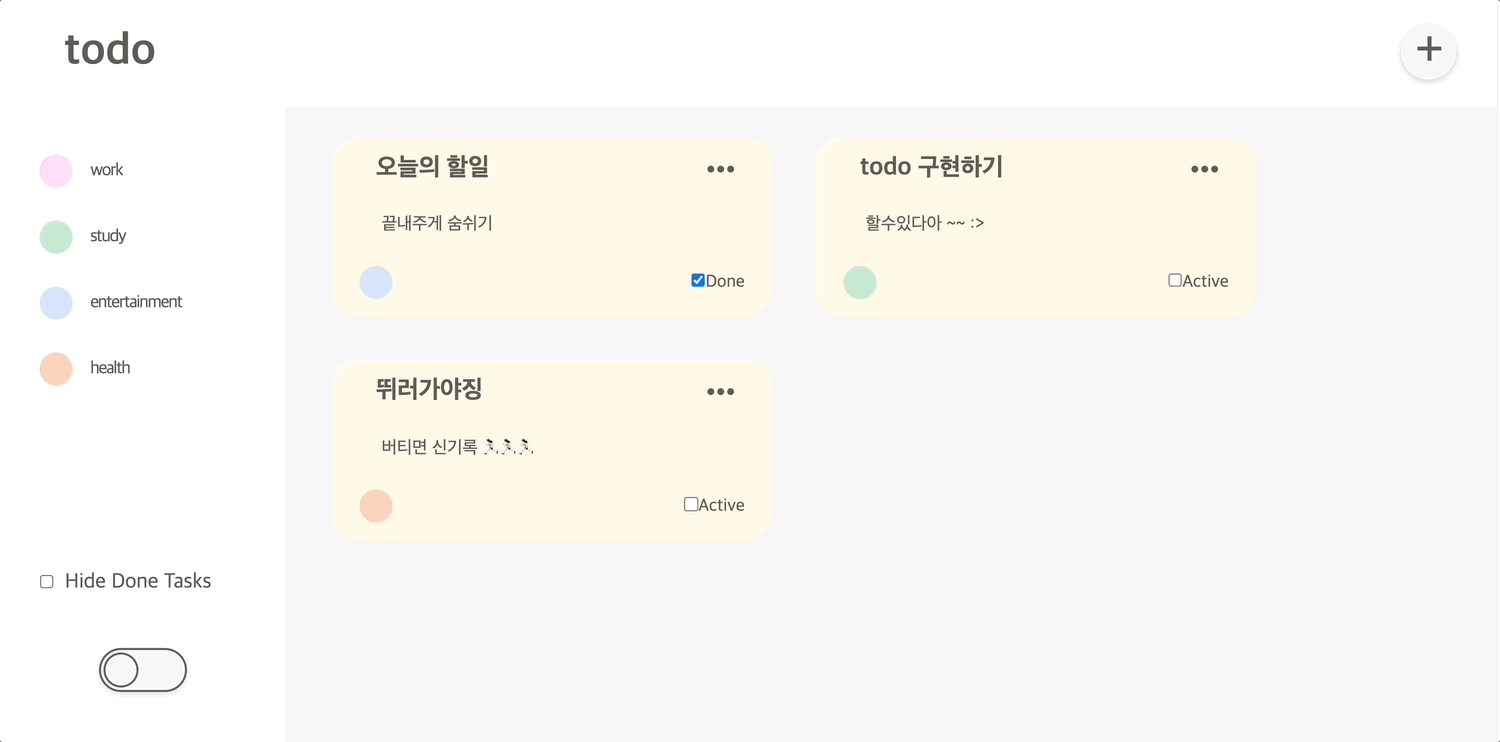This screenshot has width=1500, height=742.
Task: Click the plus icon to add todo
Action: pyautogui.click(x=1428, y=50)
